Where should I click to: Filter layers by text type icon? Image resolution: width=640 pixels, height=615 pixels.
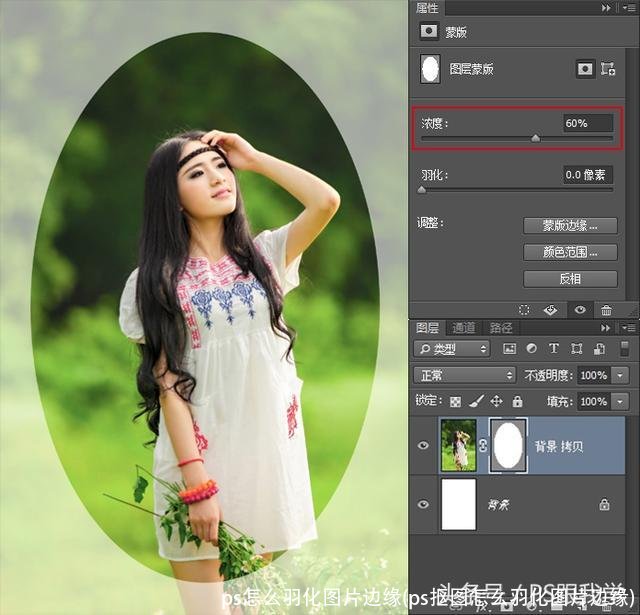553,349
